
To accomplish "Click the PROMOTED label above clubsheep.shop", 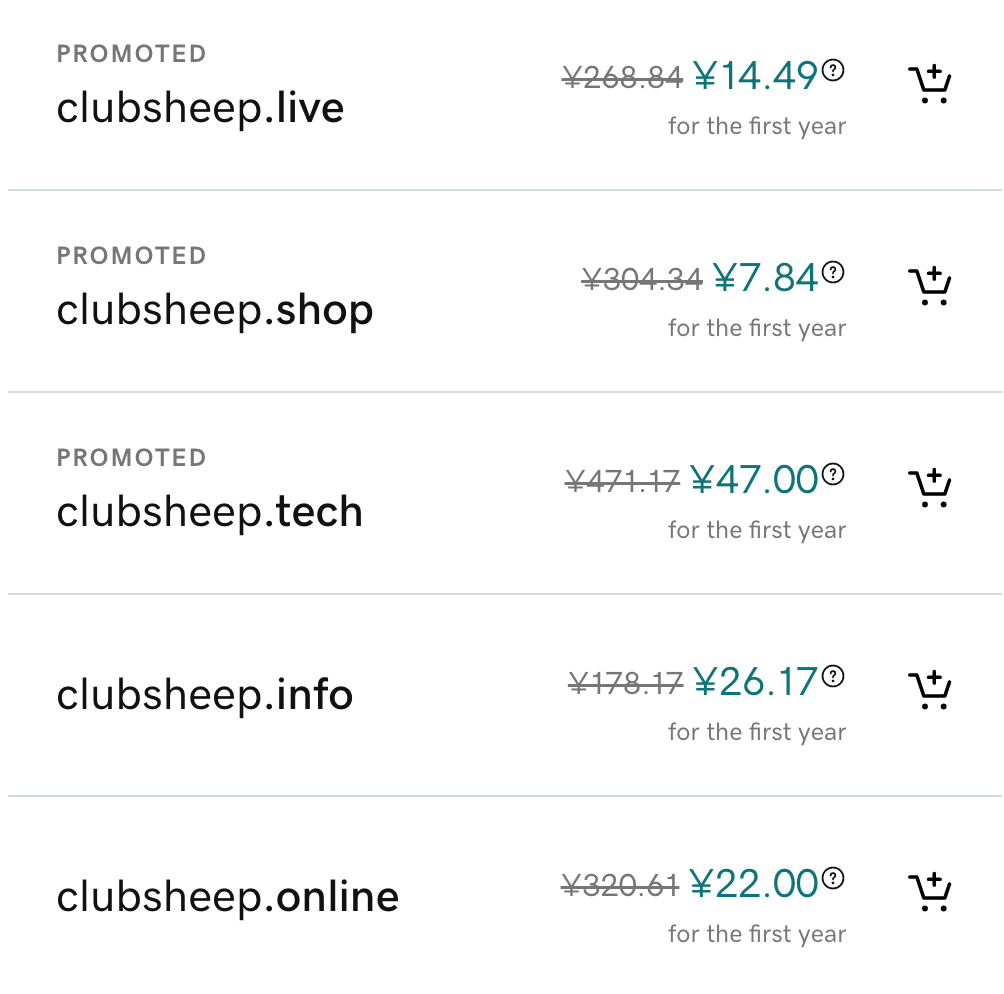I will 131,256.
